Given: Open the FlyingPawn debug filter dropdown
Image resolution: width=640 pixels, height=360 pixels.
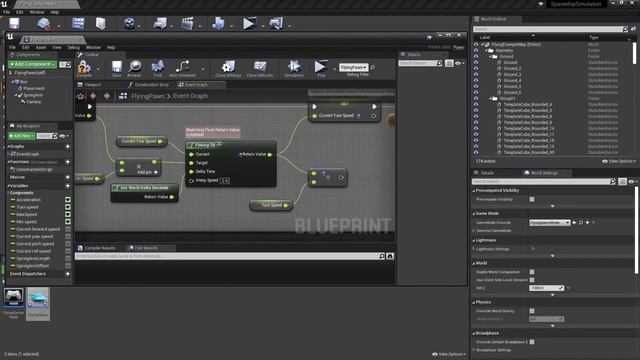Looking at the screenshot, I should coord(353,67).
